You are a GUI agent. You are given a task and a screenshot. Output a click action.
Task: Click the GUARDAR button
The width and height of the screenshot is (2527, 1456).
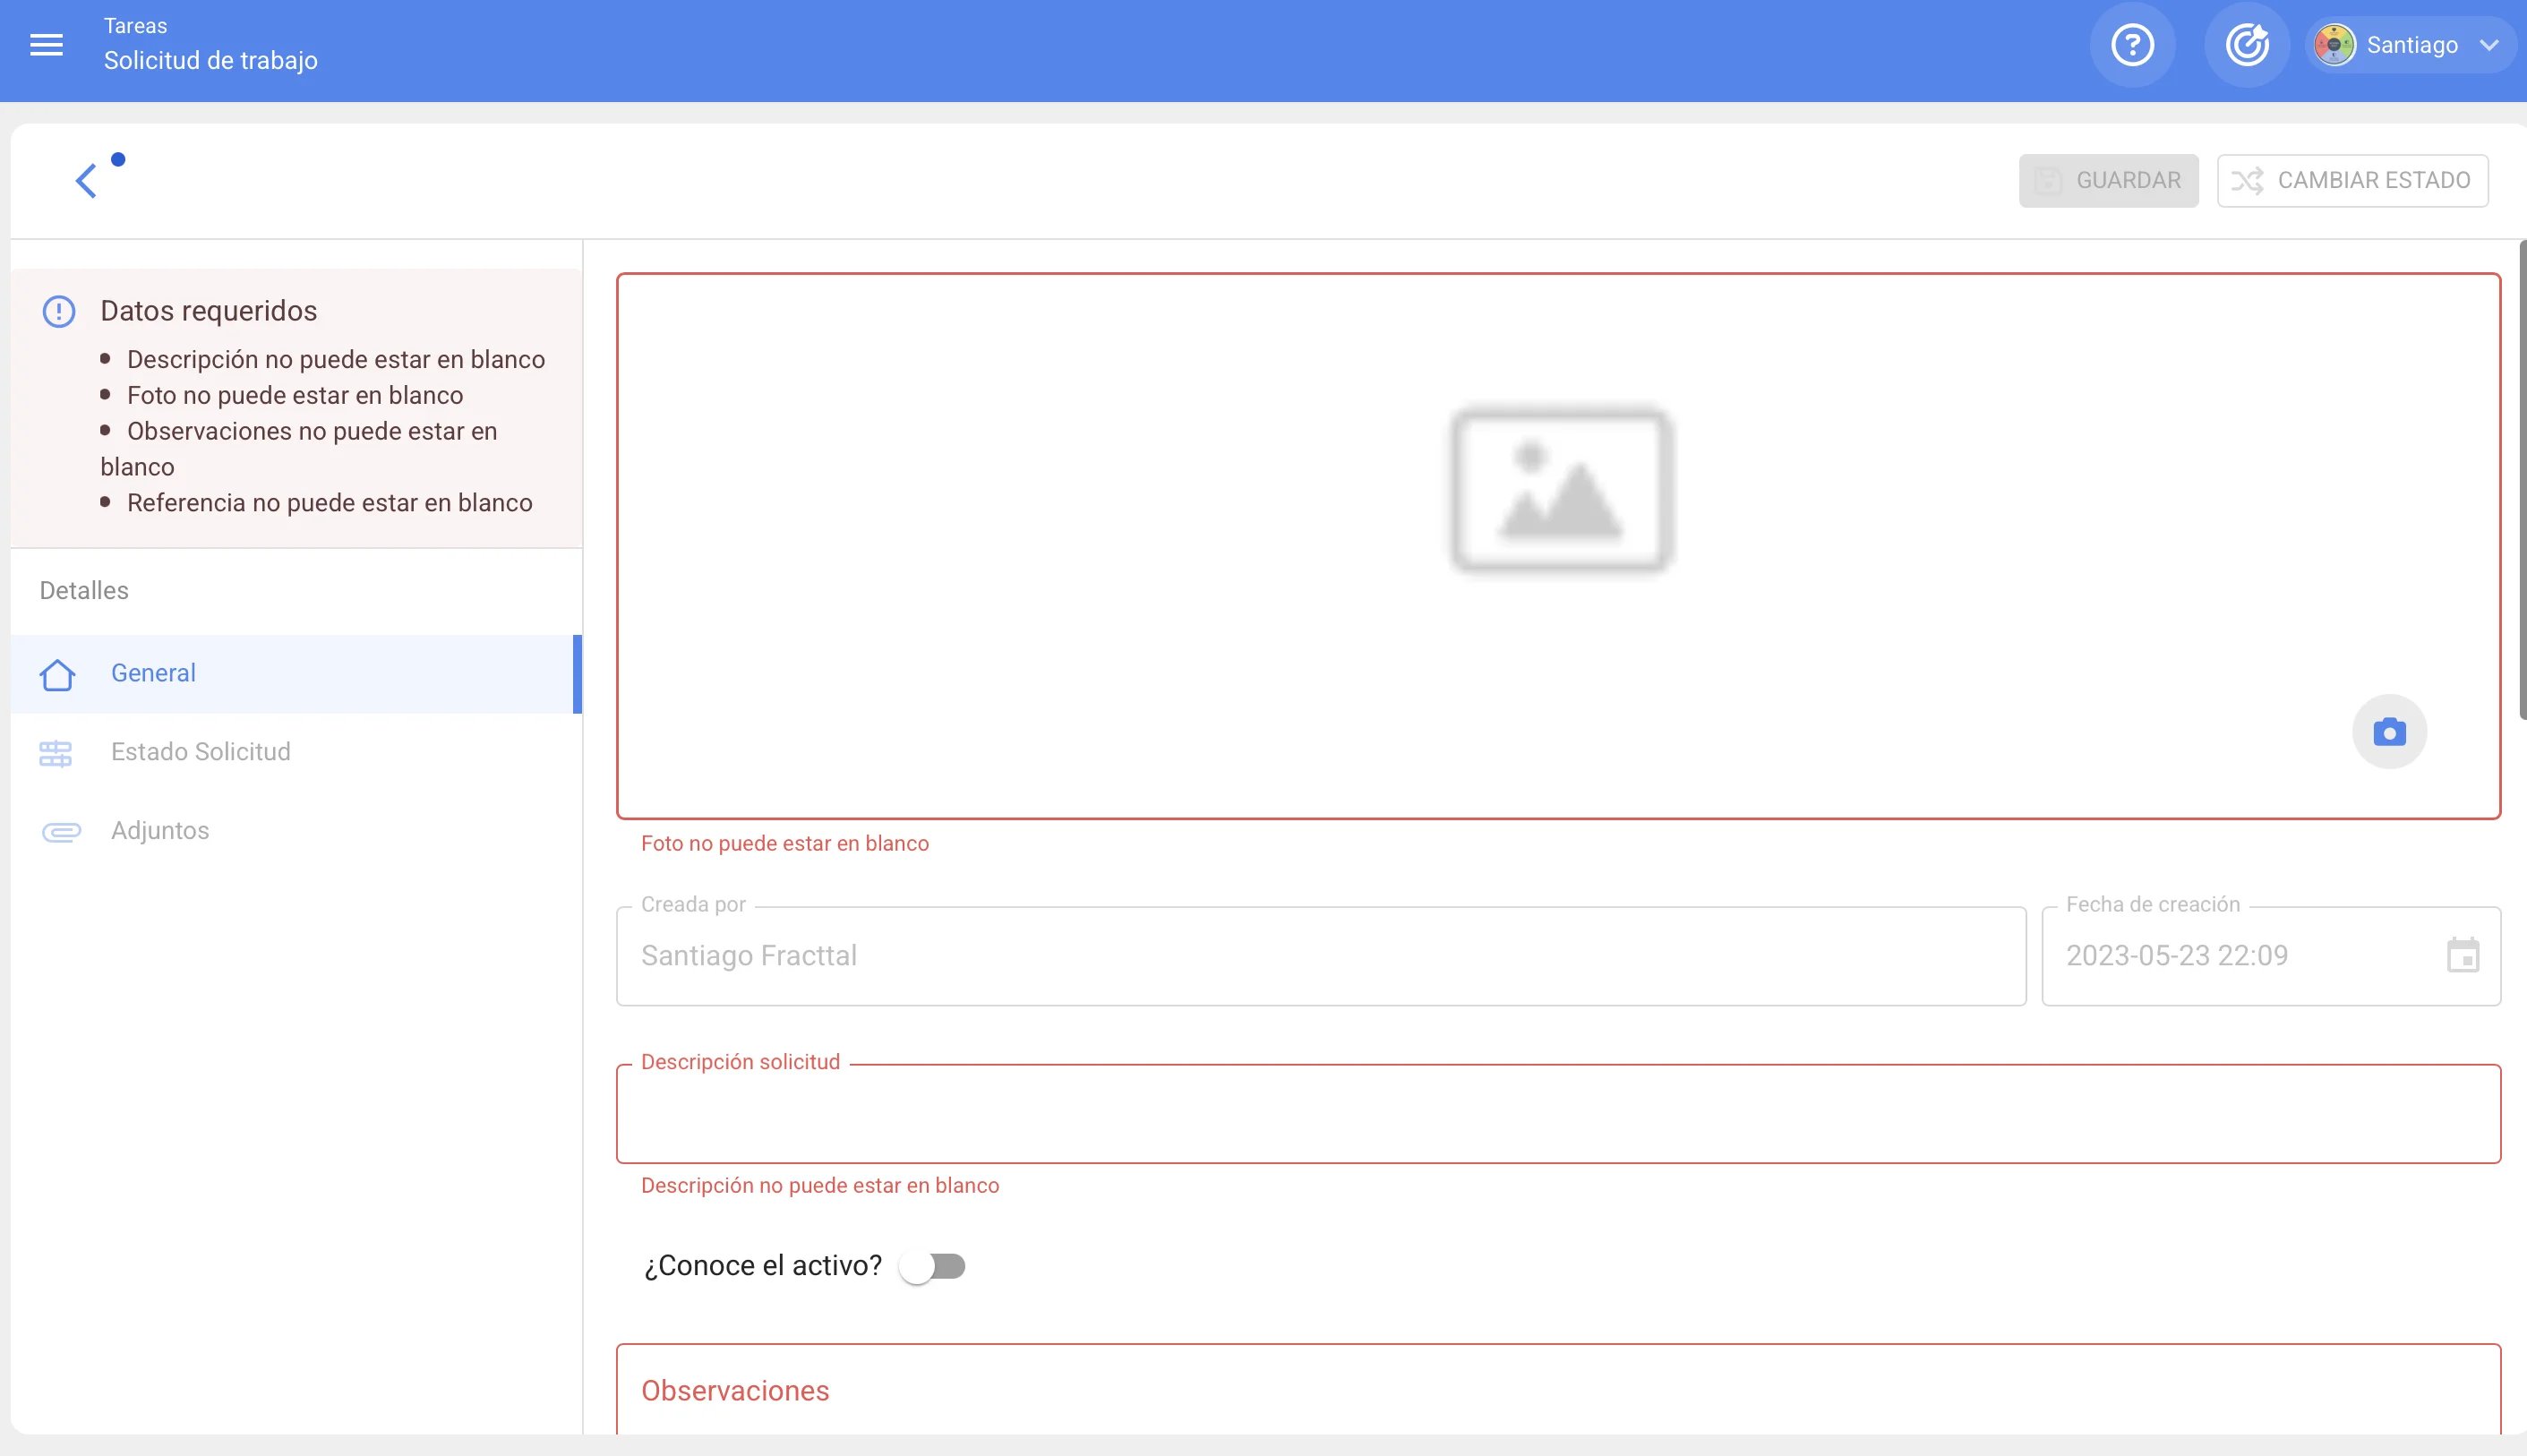(2107, 181)
